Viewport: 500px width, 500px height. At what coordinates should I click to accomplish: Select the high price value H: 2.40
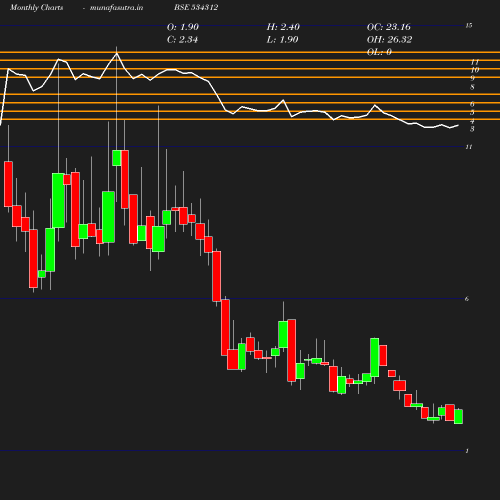pyautogui.click(x=283, y=27)
